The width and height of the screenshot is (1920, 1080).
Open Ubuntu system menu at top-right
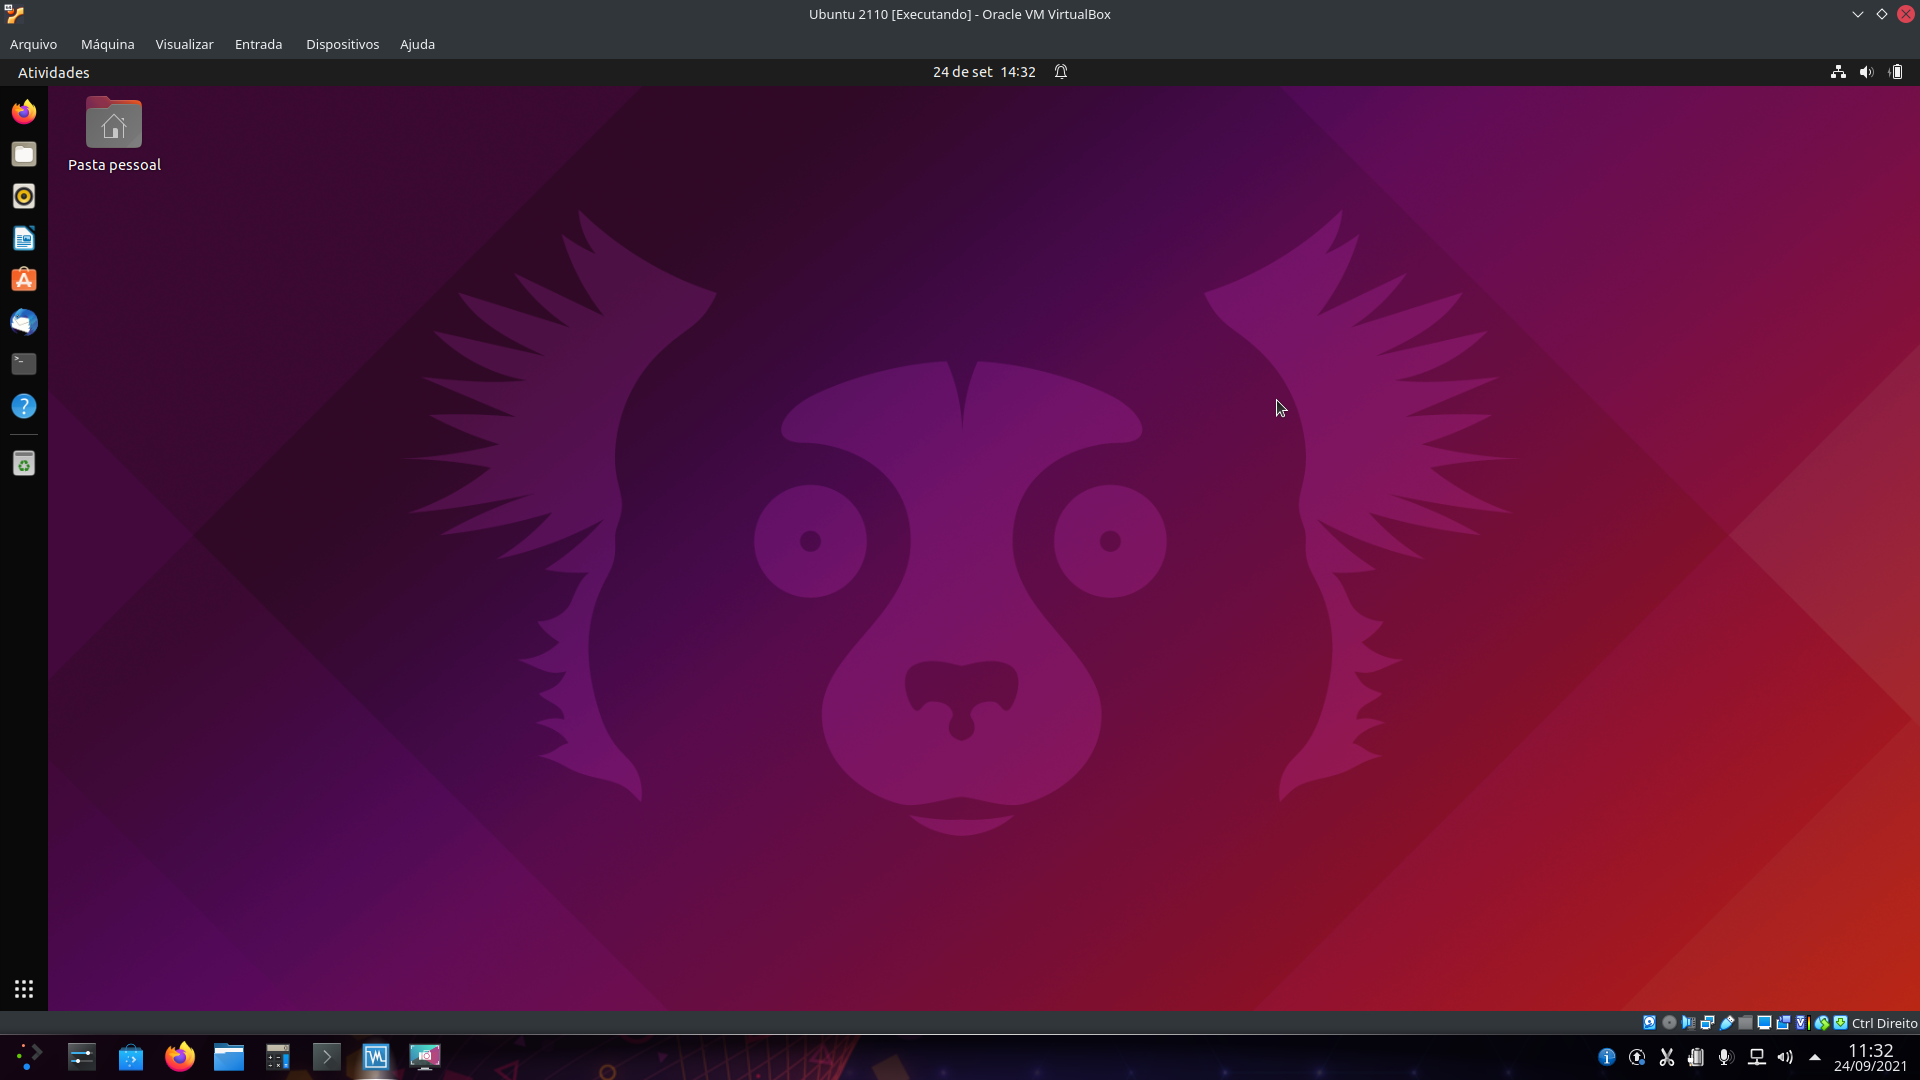(x=1866, y=72)
